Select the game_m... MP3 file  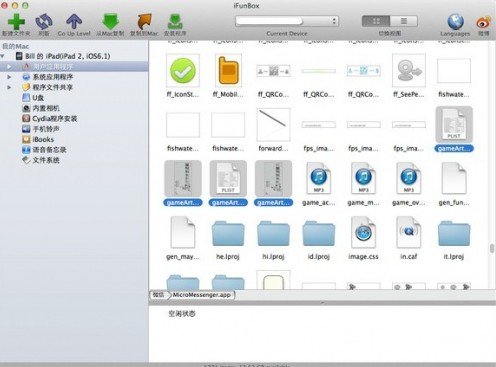[x=363, y=178]
